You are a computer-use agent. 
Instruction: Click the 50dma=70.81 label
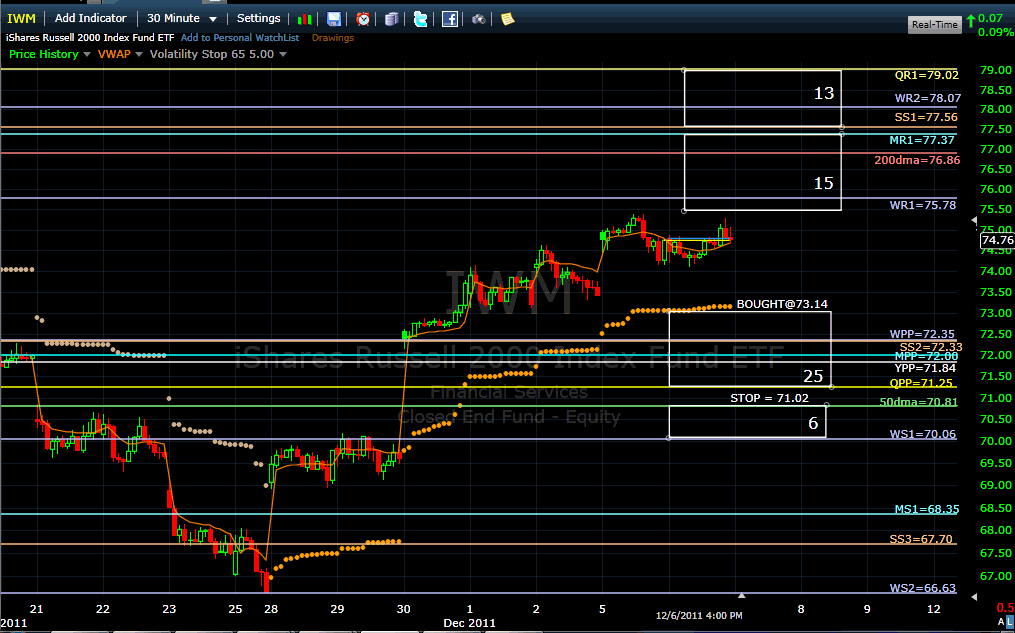918,402
